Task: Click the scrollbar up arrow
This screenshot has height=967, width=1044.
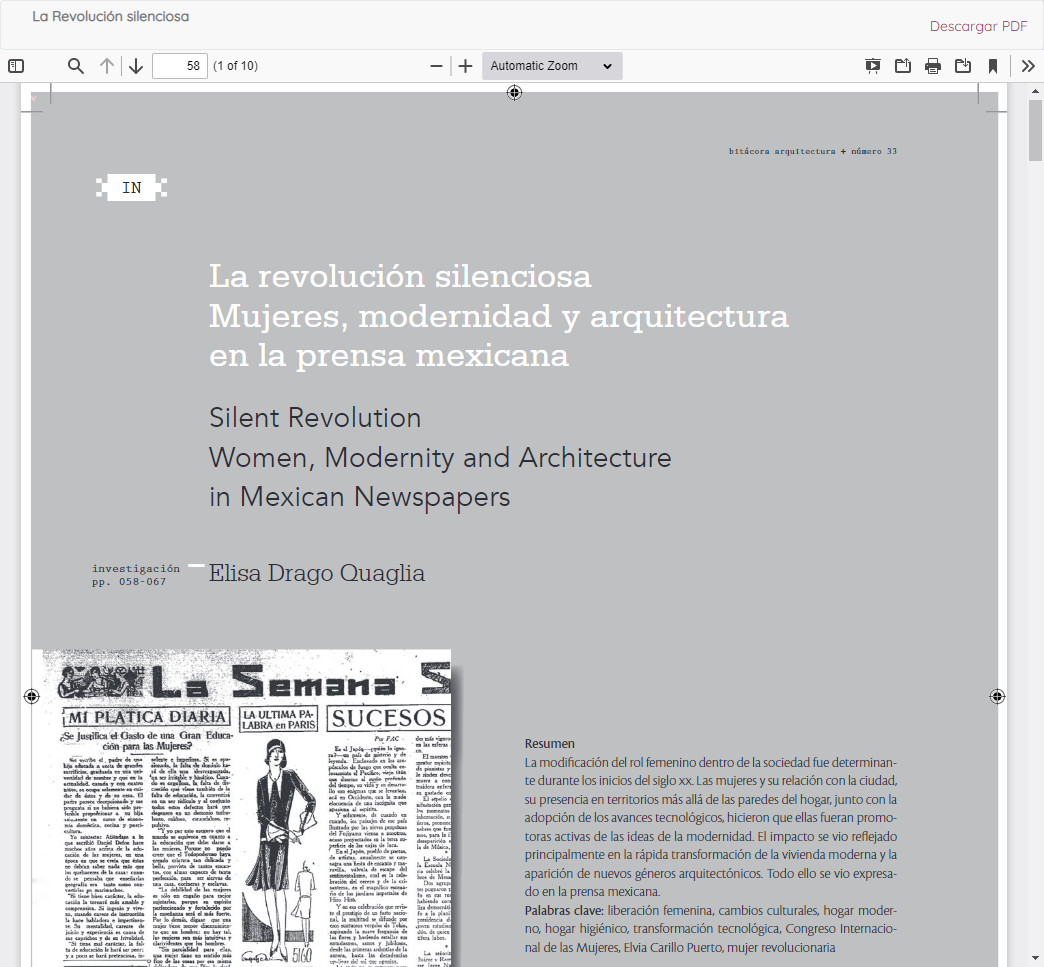Action: tap(1035, 91)
